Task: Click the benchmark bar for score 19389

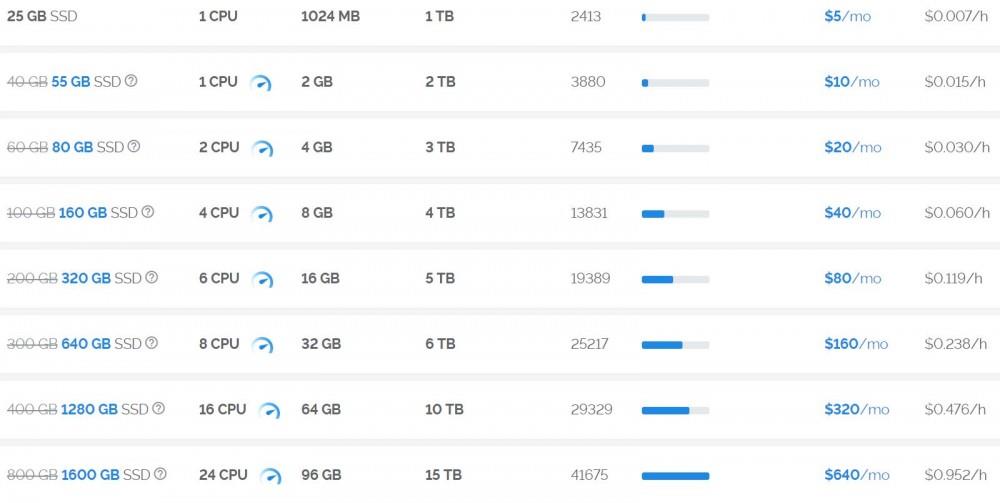Action: coord(675,279)
